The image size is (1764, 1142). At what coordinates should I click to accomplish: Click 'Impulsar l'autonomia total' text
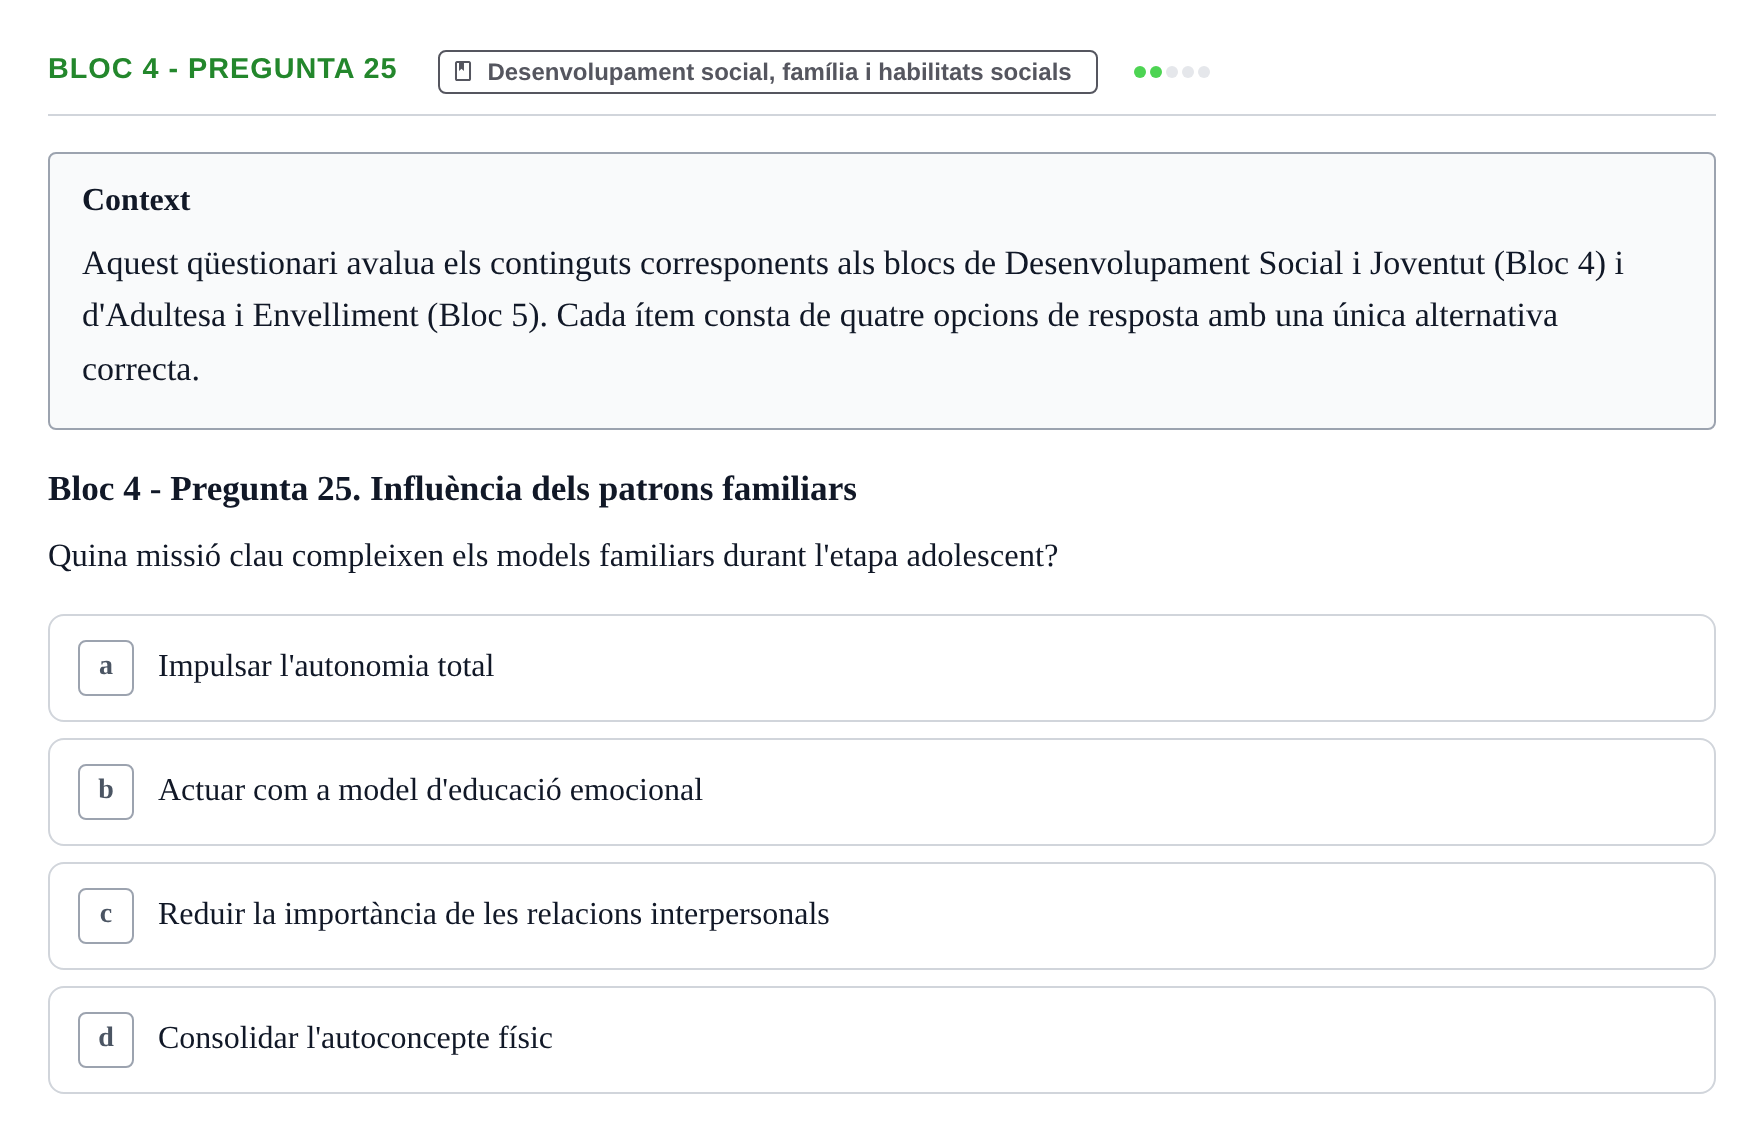click(x=326, y=666)
